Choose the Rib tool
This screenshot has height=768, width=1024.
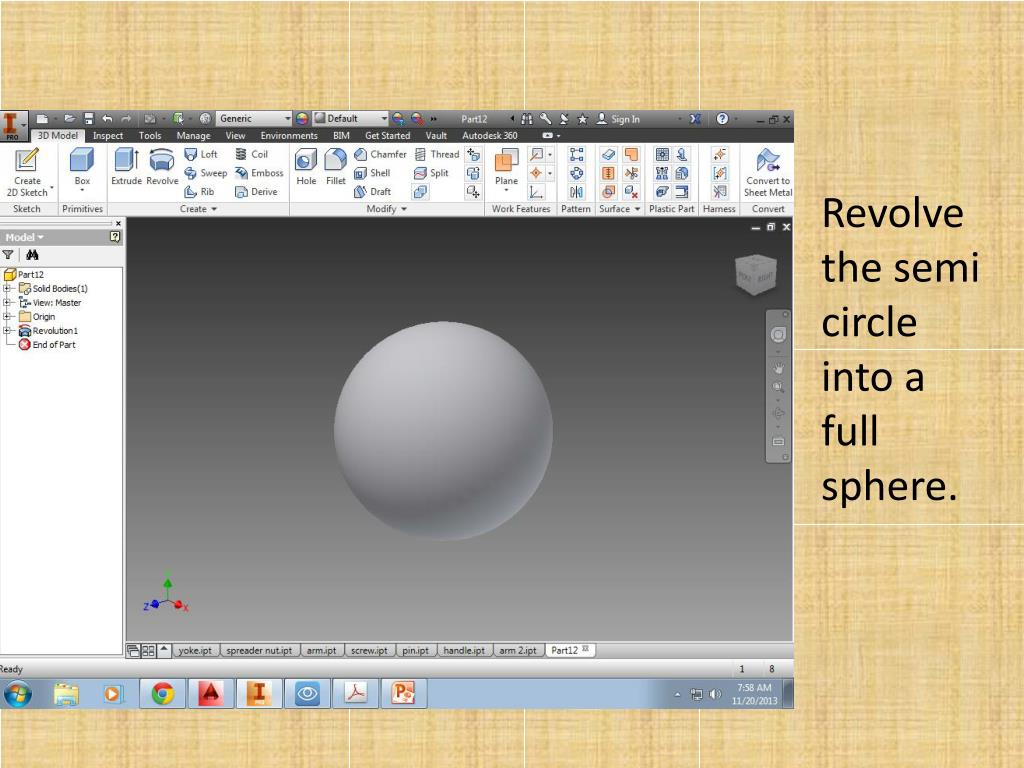[199, 191]
